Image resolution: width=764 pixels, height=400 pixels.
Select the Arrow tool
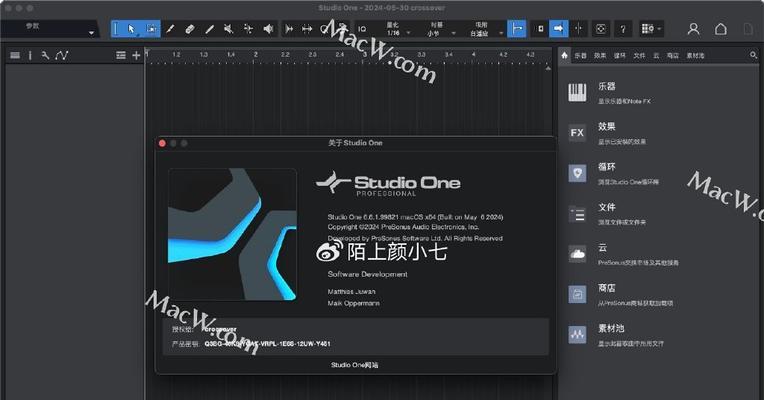tap(131, 29)
